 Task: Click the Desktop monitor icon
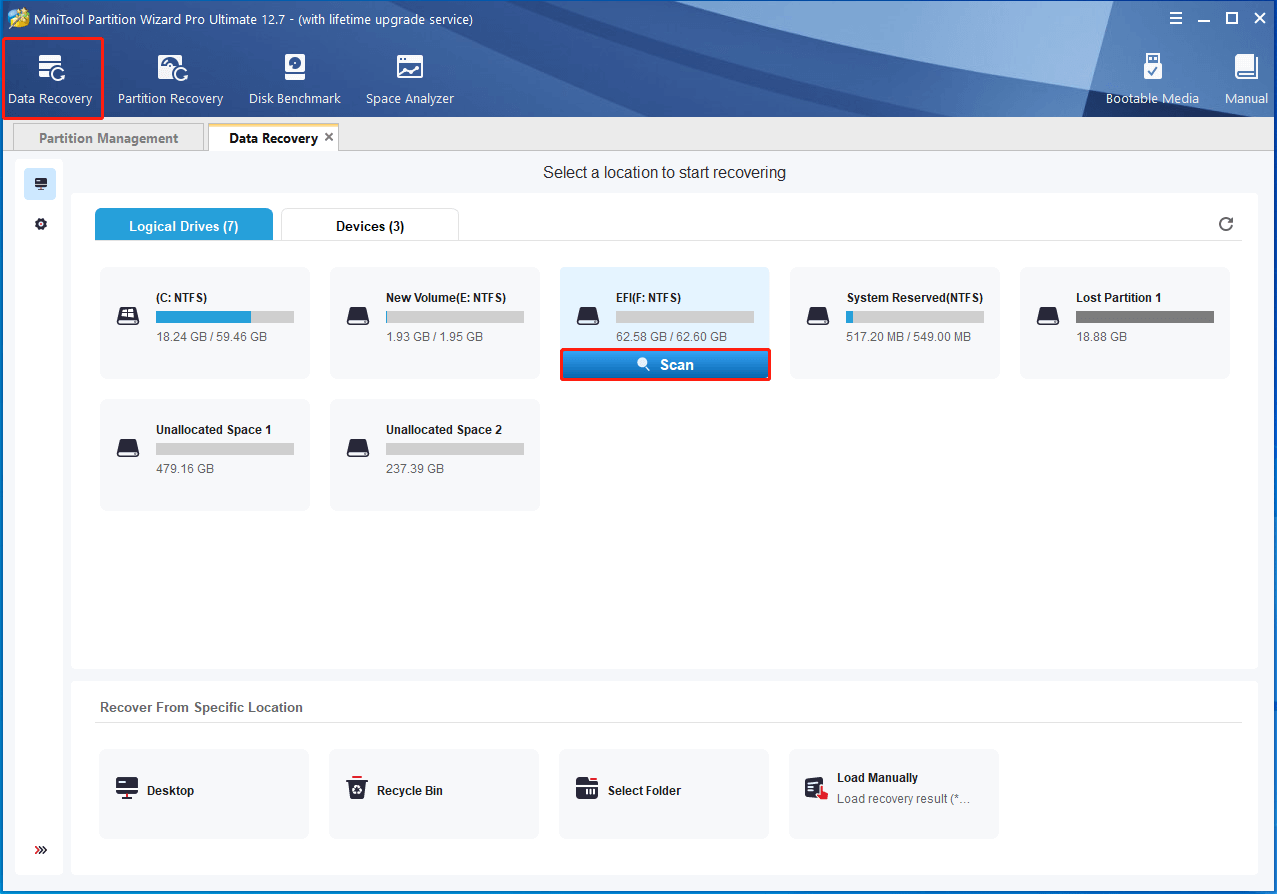pos(127,788)
